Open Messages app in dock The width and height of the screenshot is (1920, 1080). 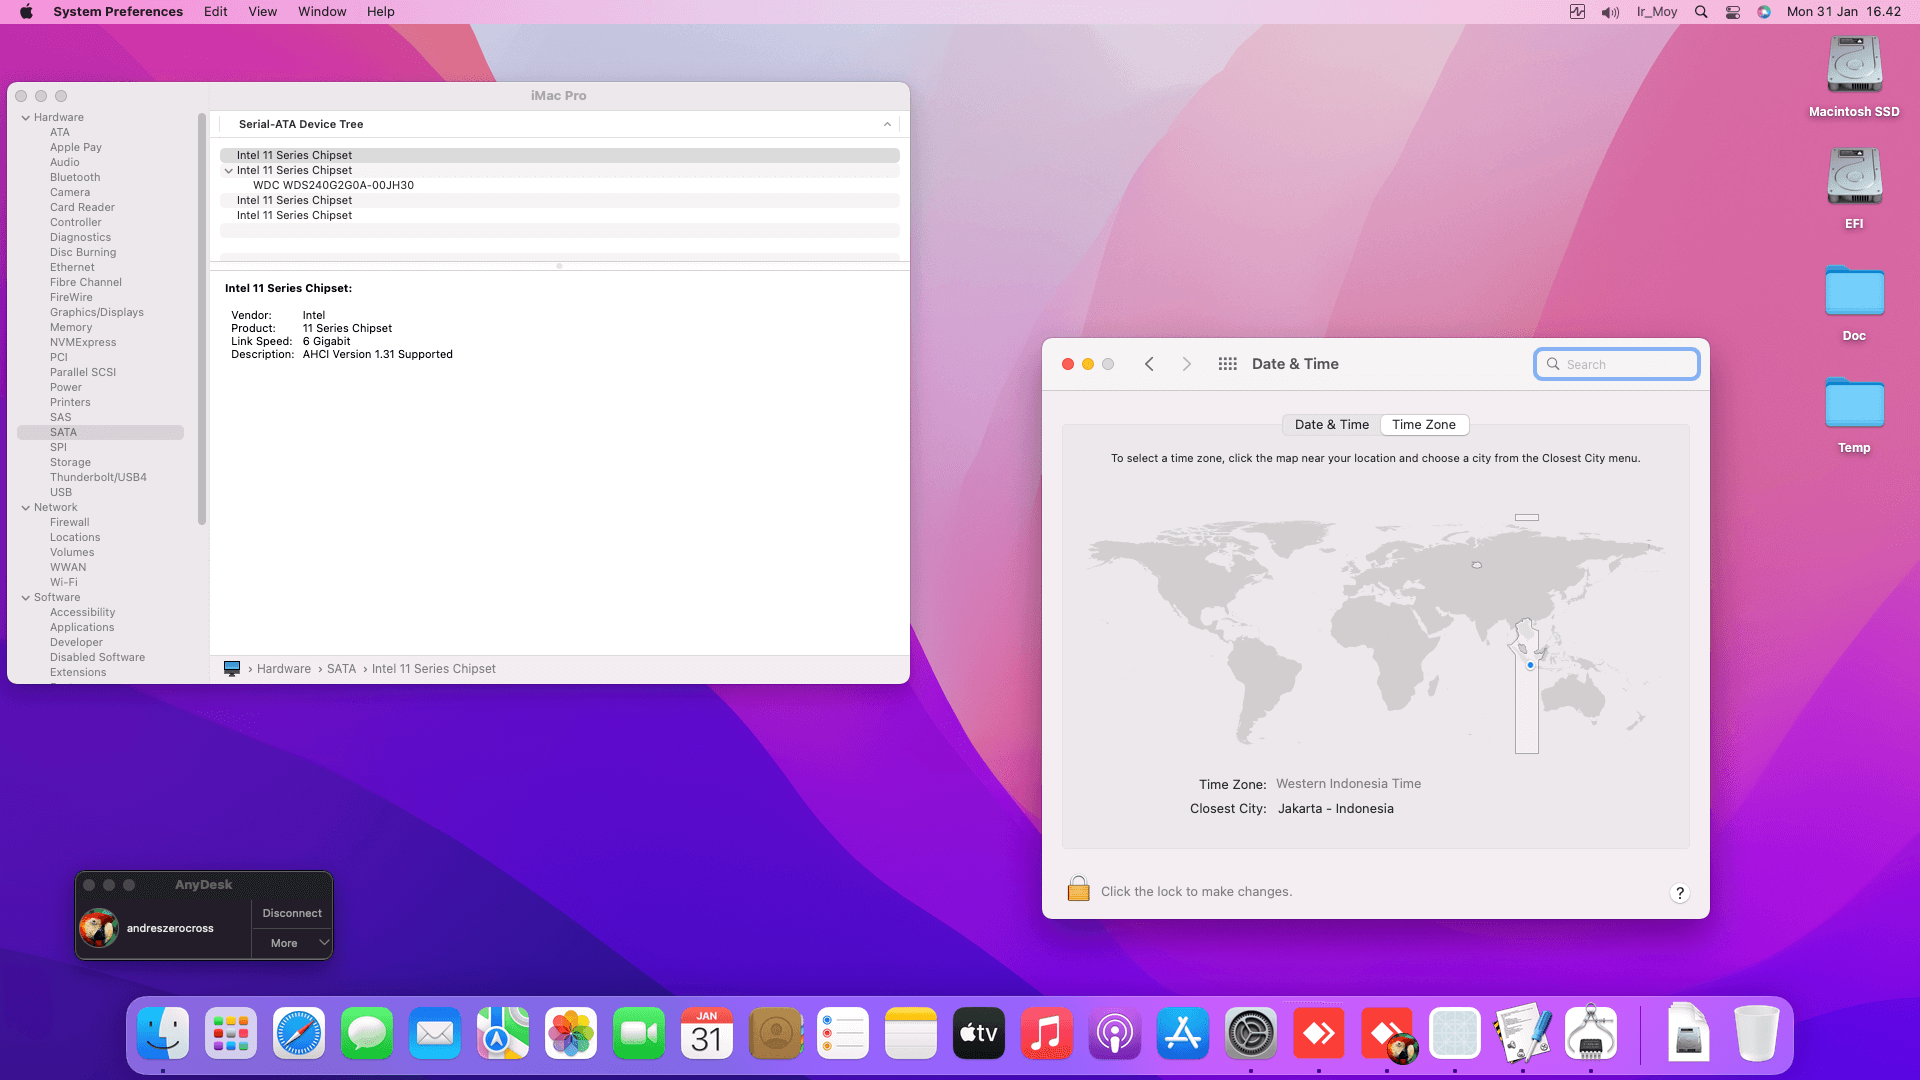click(367, 1033)
